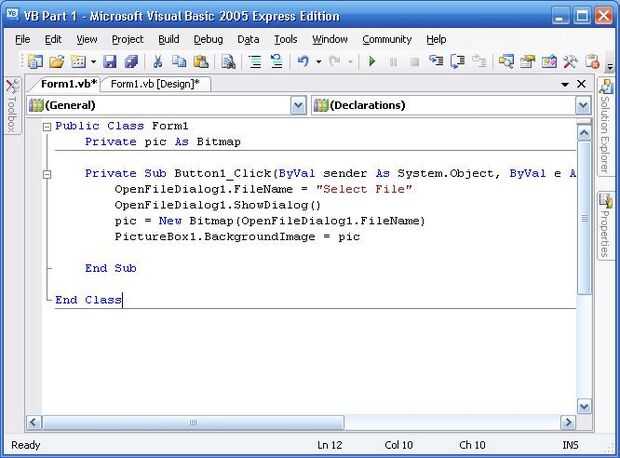Expand the Properties side tab

[x=605, y=225]
